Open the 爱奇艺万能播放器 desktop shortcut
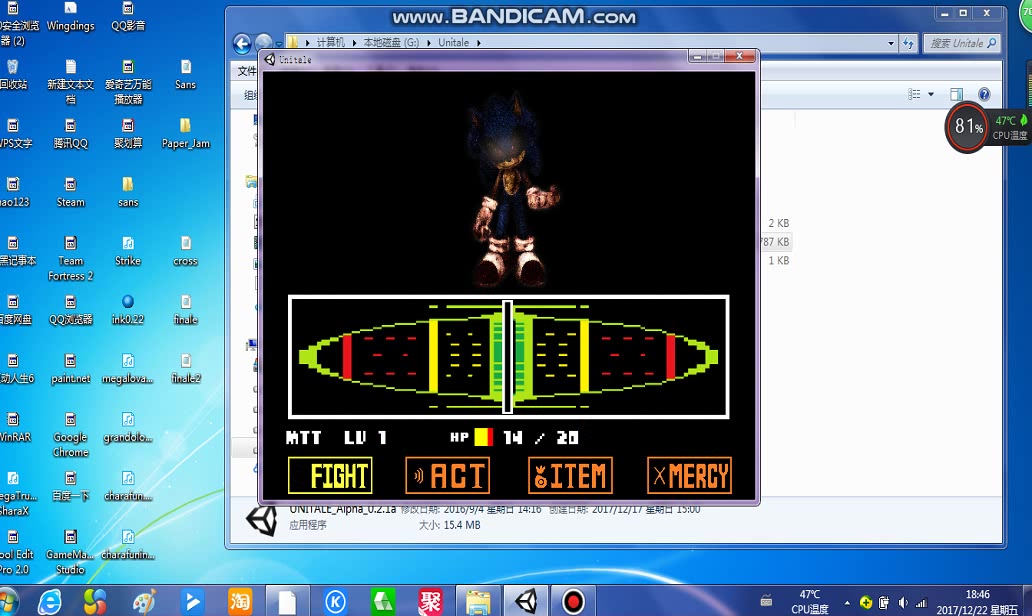 (128, 82)
